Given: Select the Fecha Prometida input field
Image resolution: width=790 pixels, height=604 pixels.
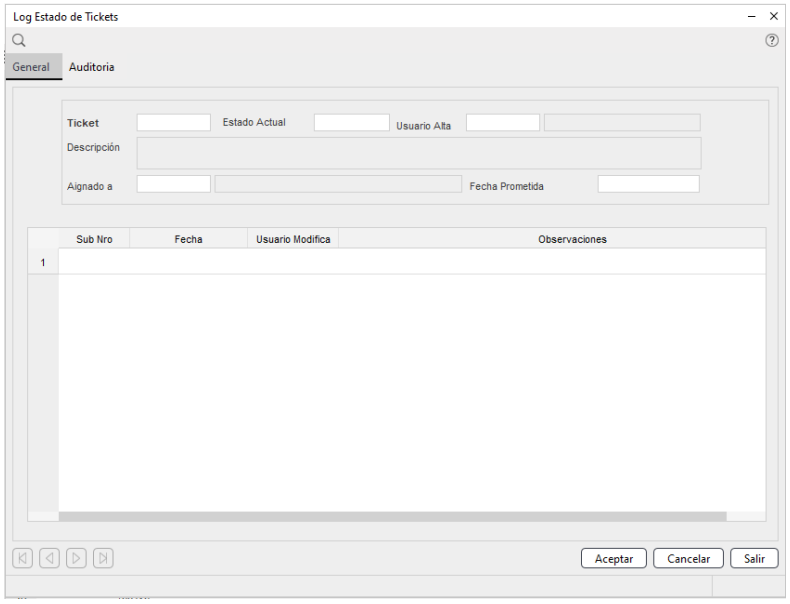Looking at the screenshot, I should (x=648, y=184).
